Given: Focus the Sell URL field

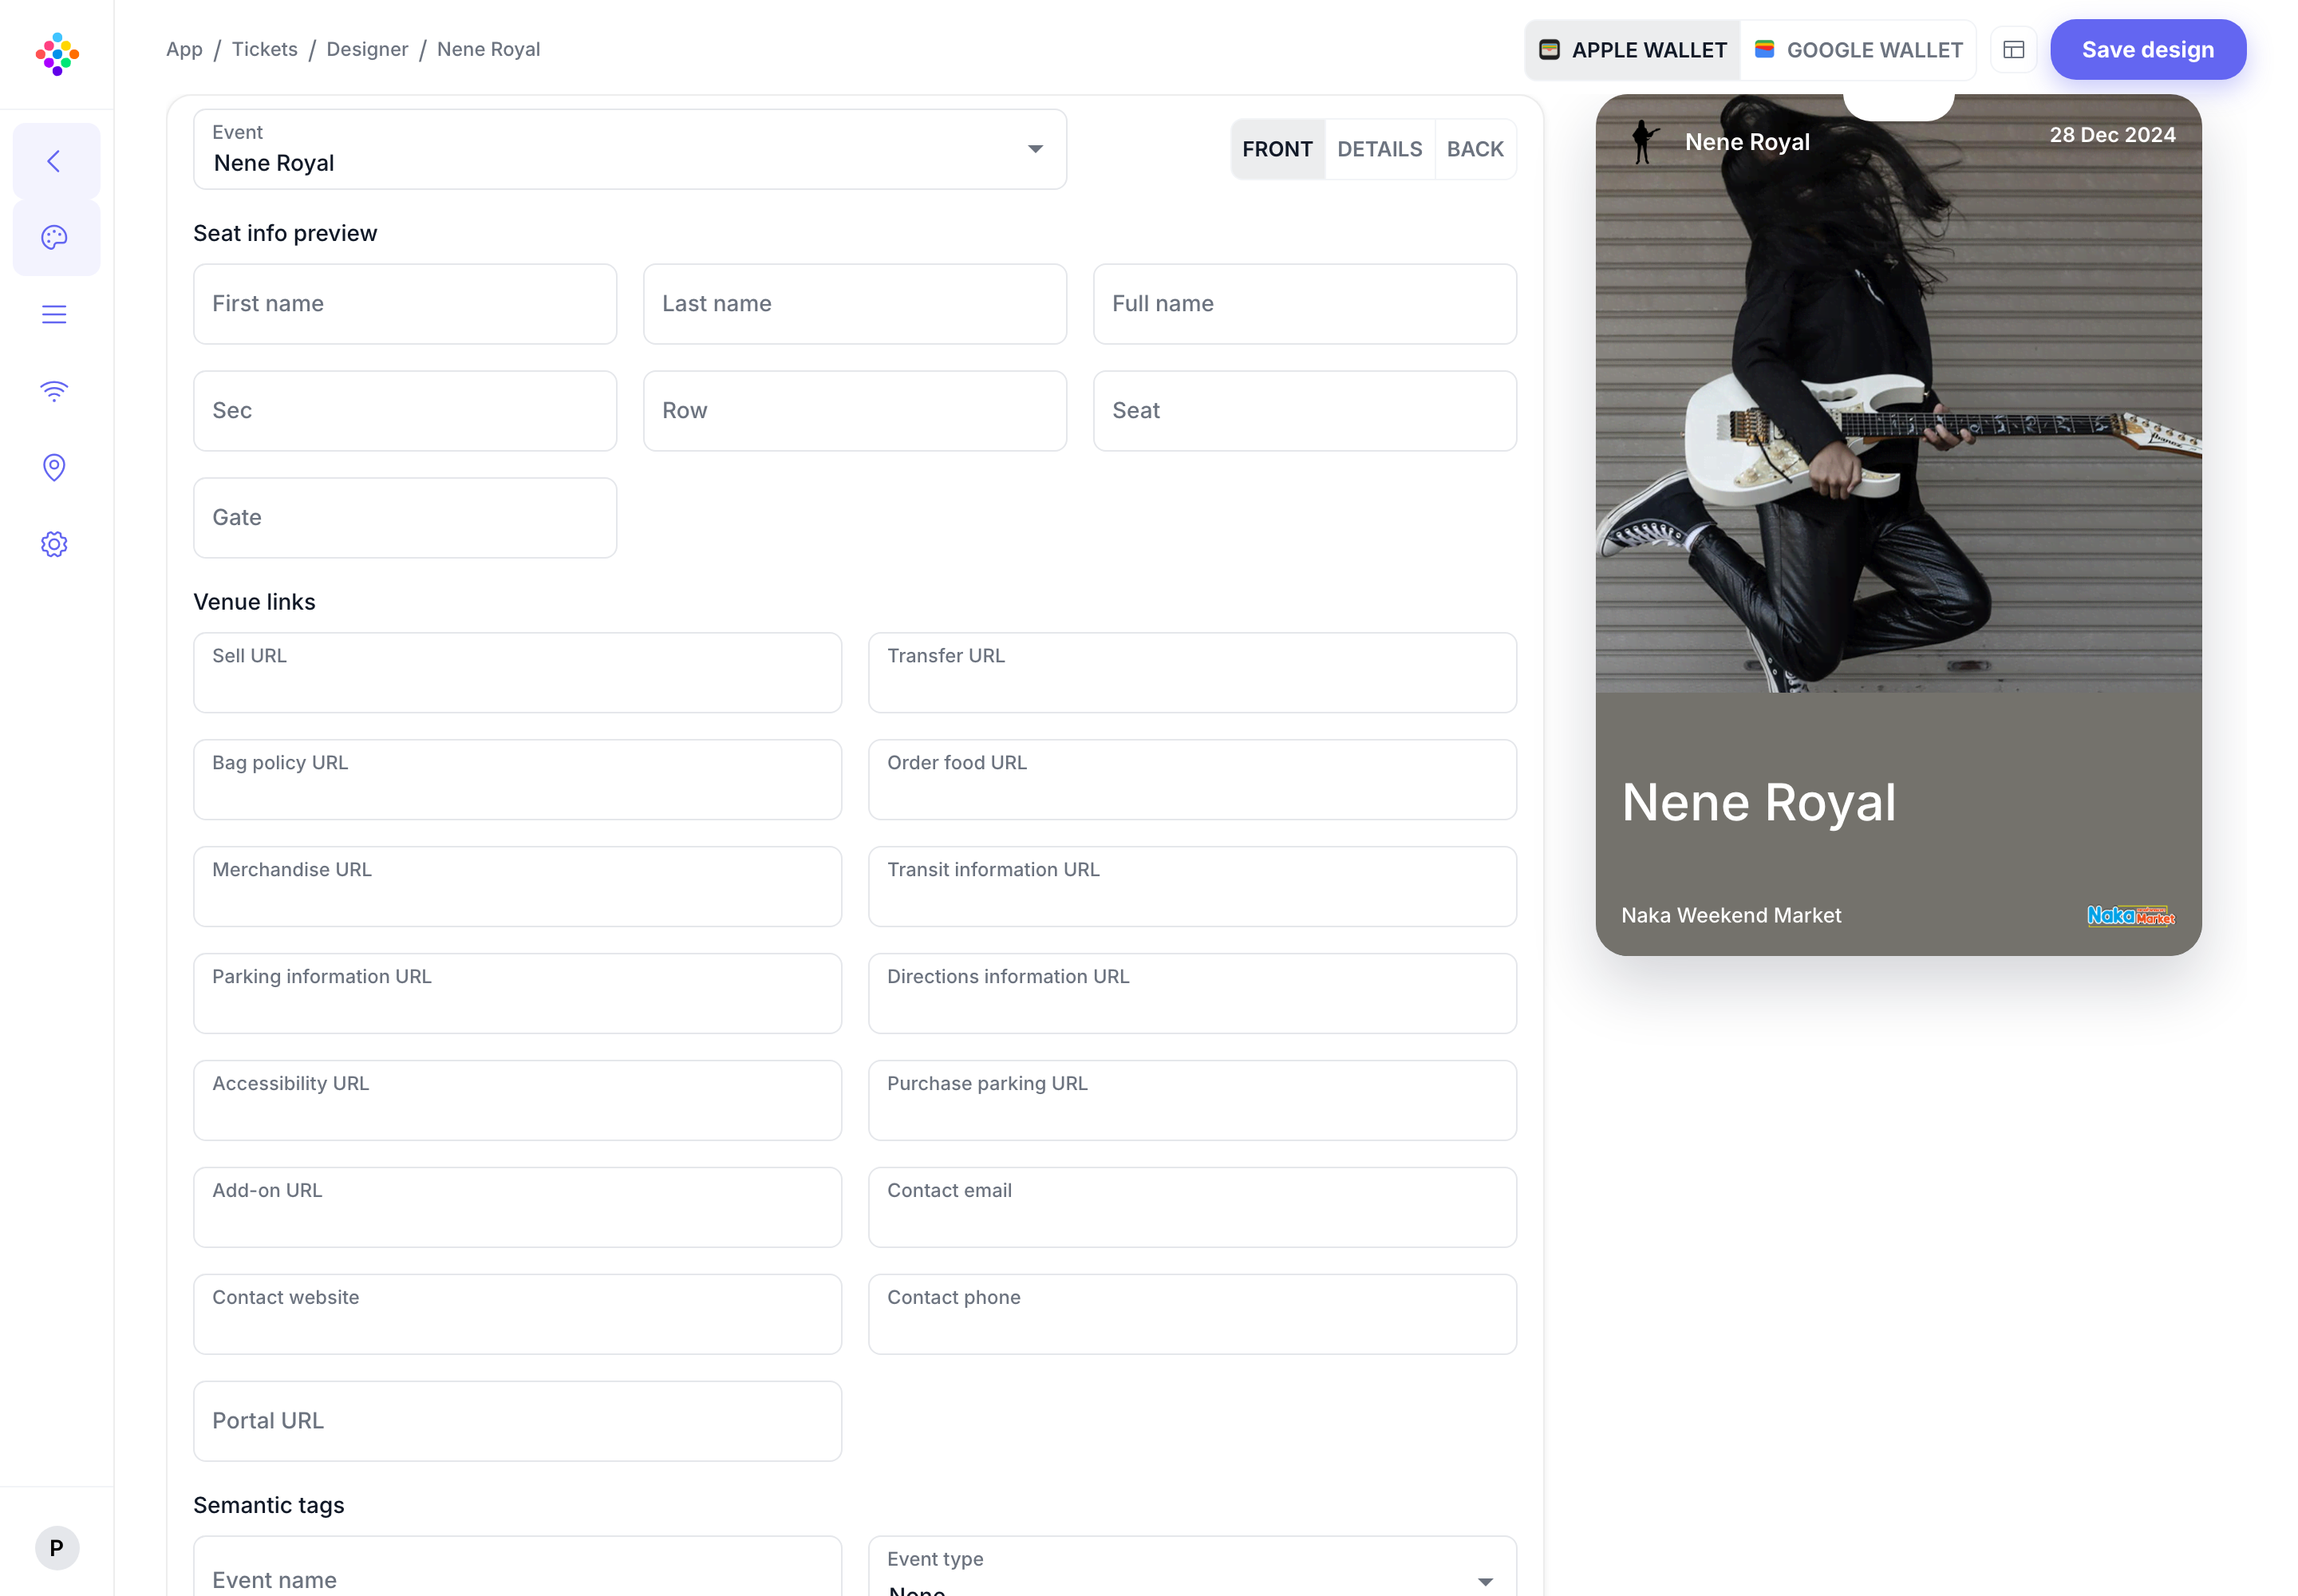Looking at the screenshot, I should coord(518,673).
